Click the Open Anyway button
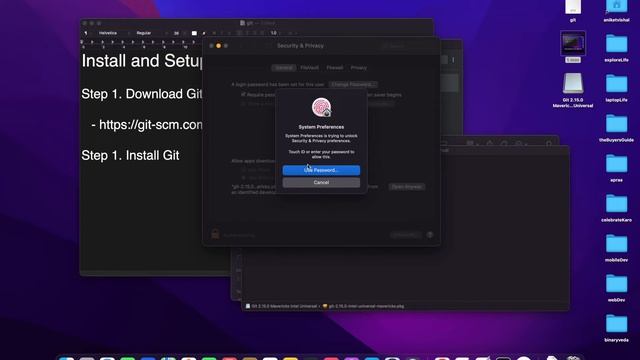 [407, 187]
